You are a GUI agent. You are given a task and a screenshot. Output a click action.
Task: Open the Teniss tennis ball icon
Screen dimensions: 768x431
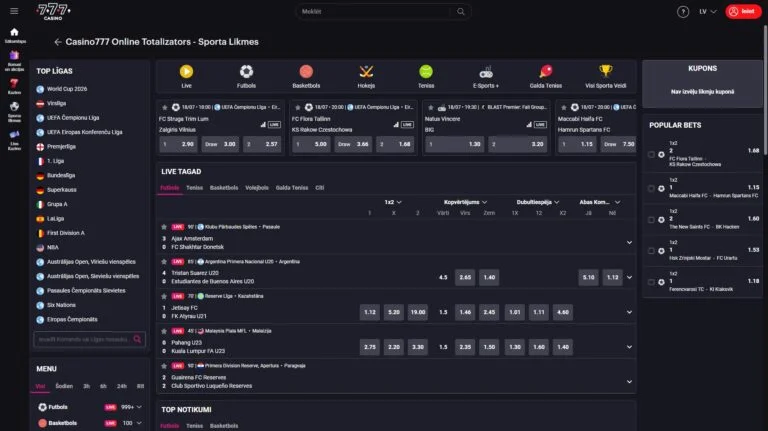[x=426, y=71]
